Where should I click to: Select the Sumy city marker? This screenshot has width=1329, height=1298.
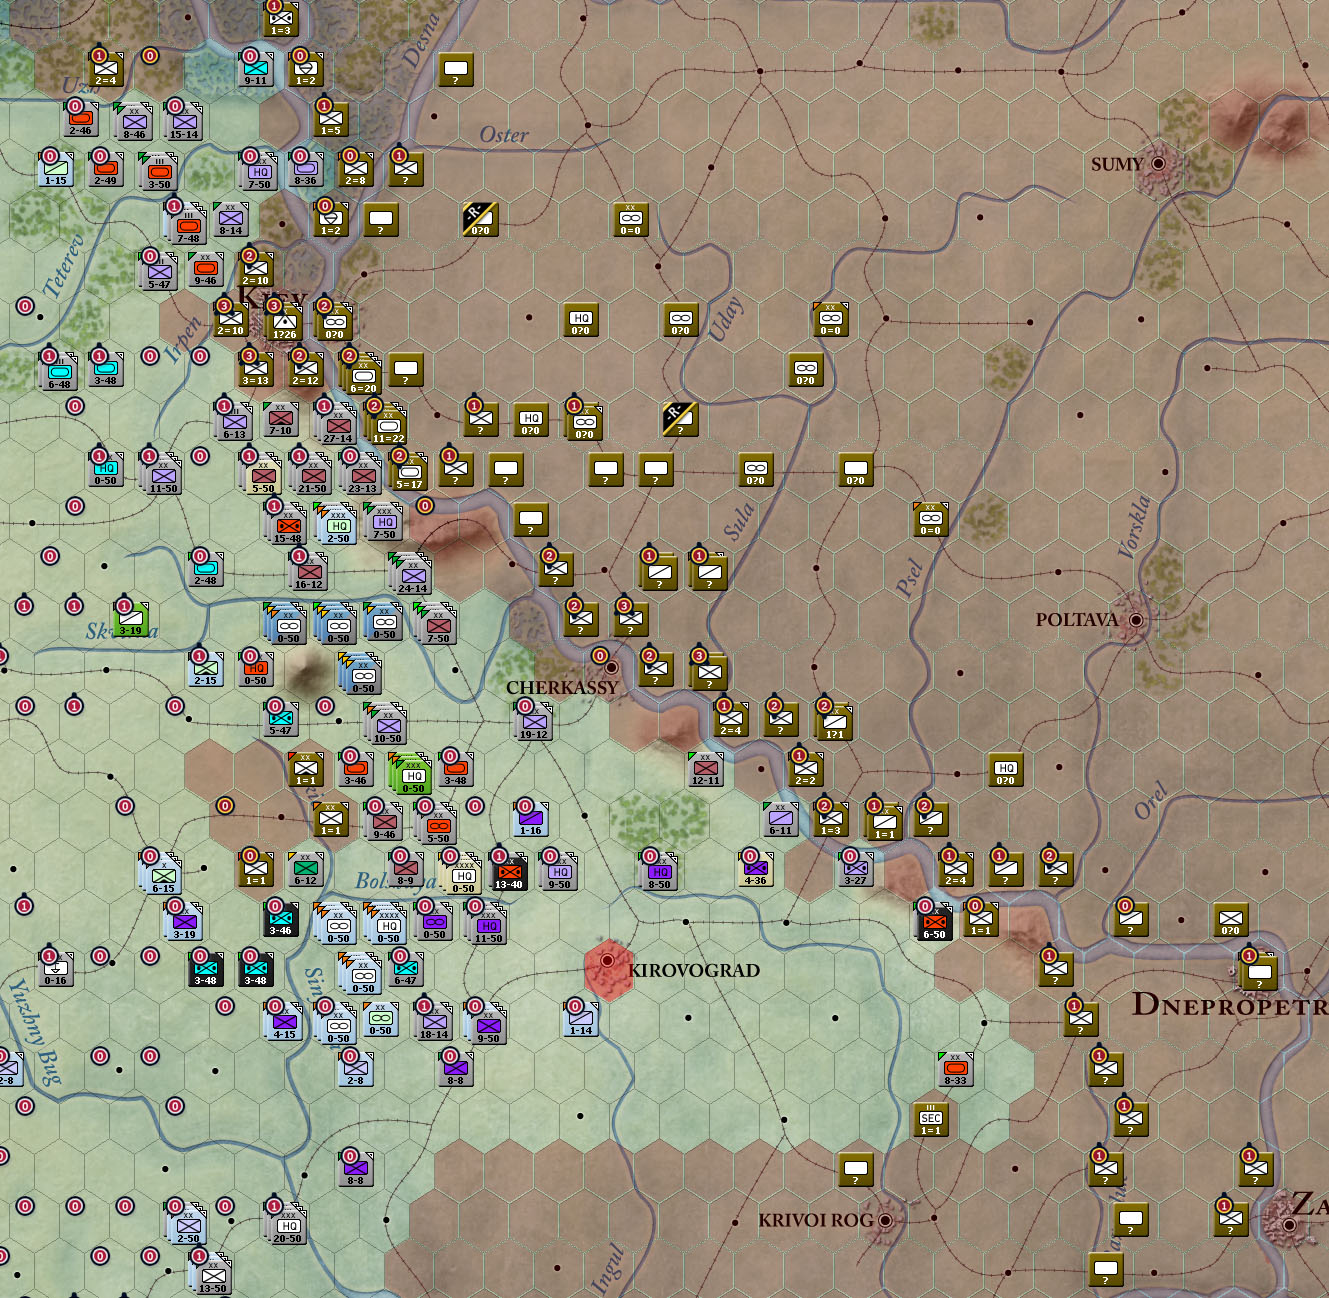pos(1159,162)
